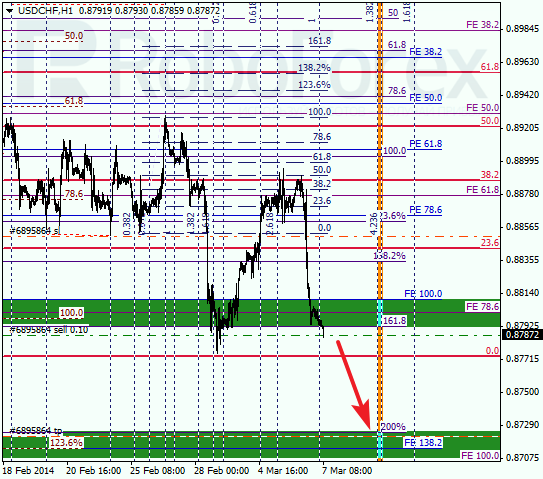The height and width of the screenshot is (479, 543).
Task: Click the FE 78.6 purple label on right
Action: click(x=482, y=307)
